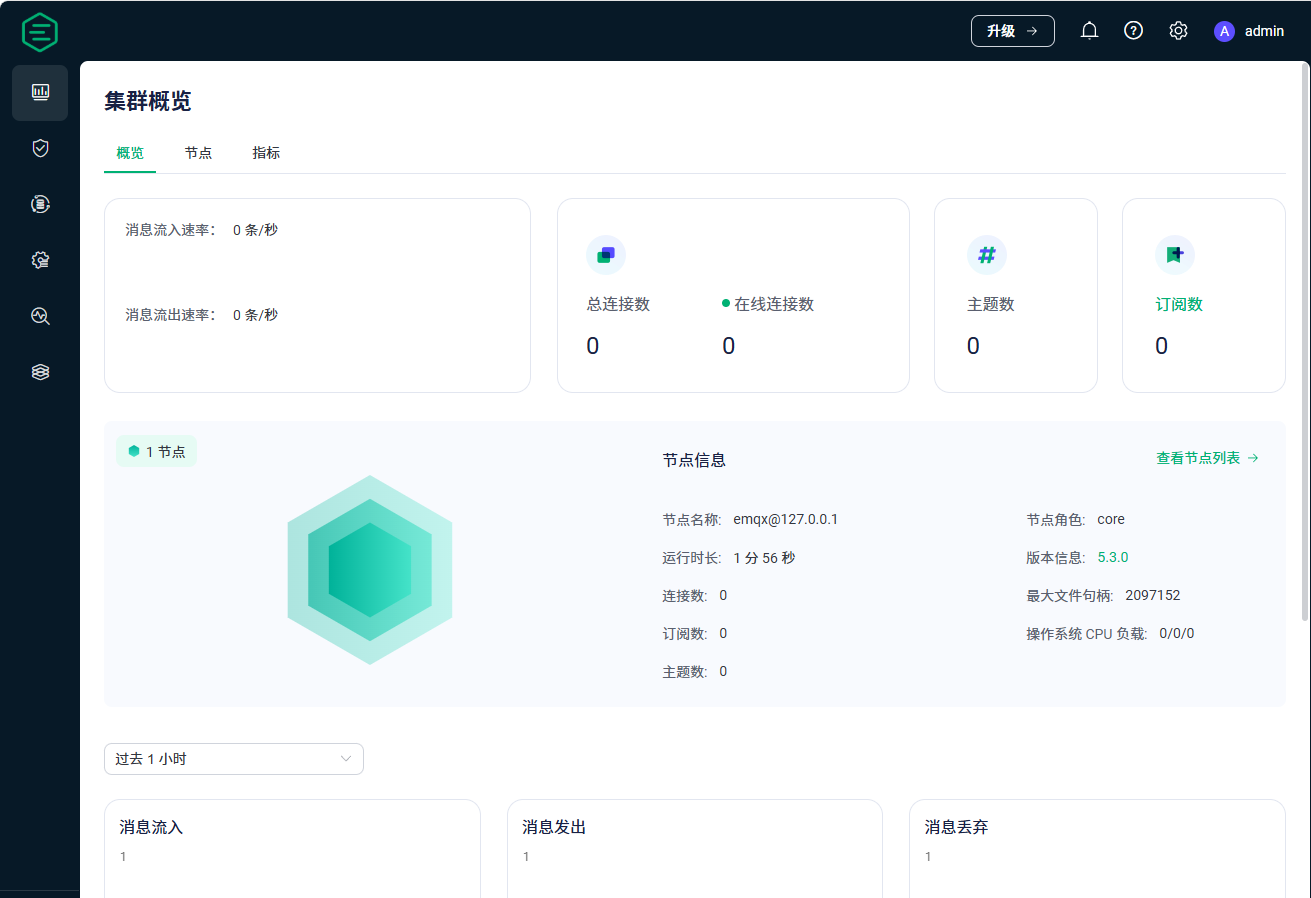Open version link 5.3.0
This screenshot has width=1311, height=898.
click(x=1113, y=557)
